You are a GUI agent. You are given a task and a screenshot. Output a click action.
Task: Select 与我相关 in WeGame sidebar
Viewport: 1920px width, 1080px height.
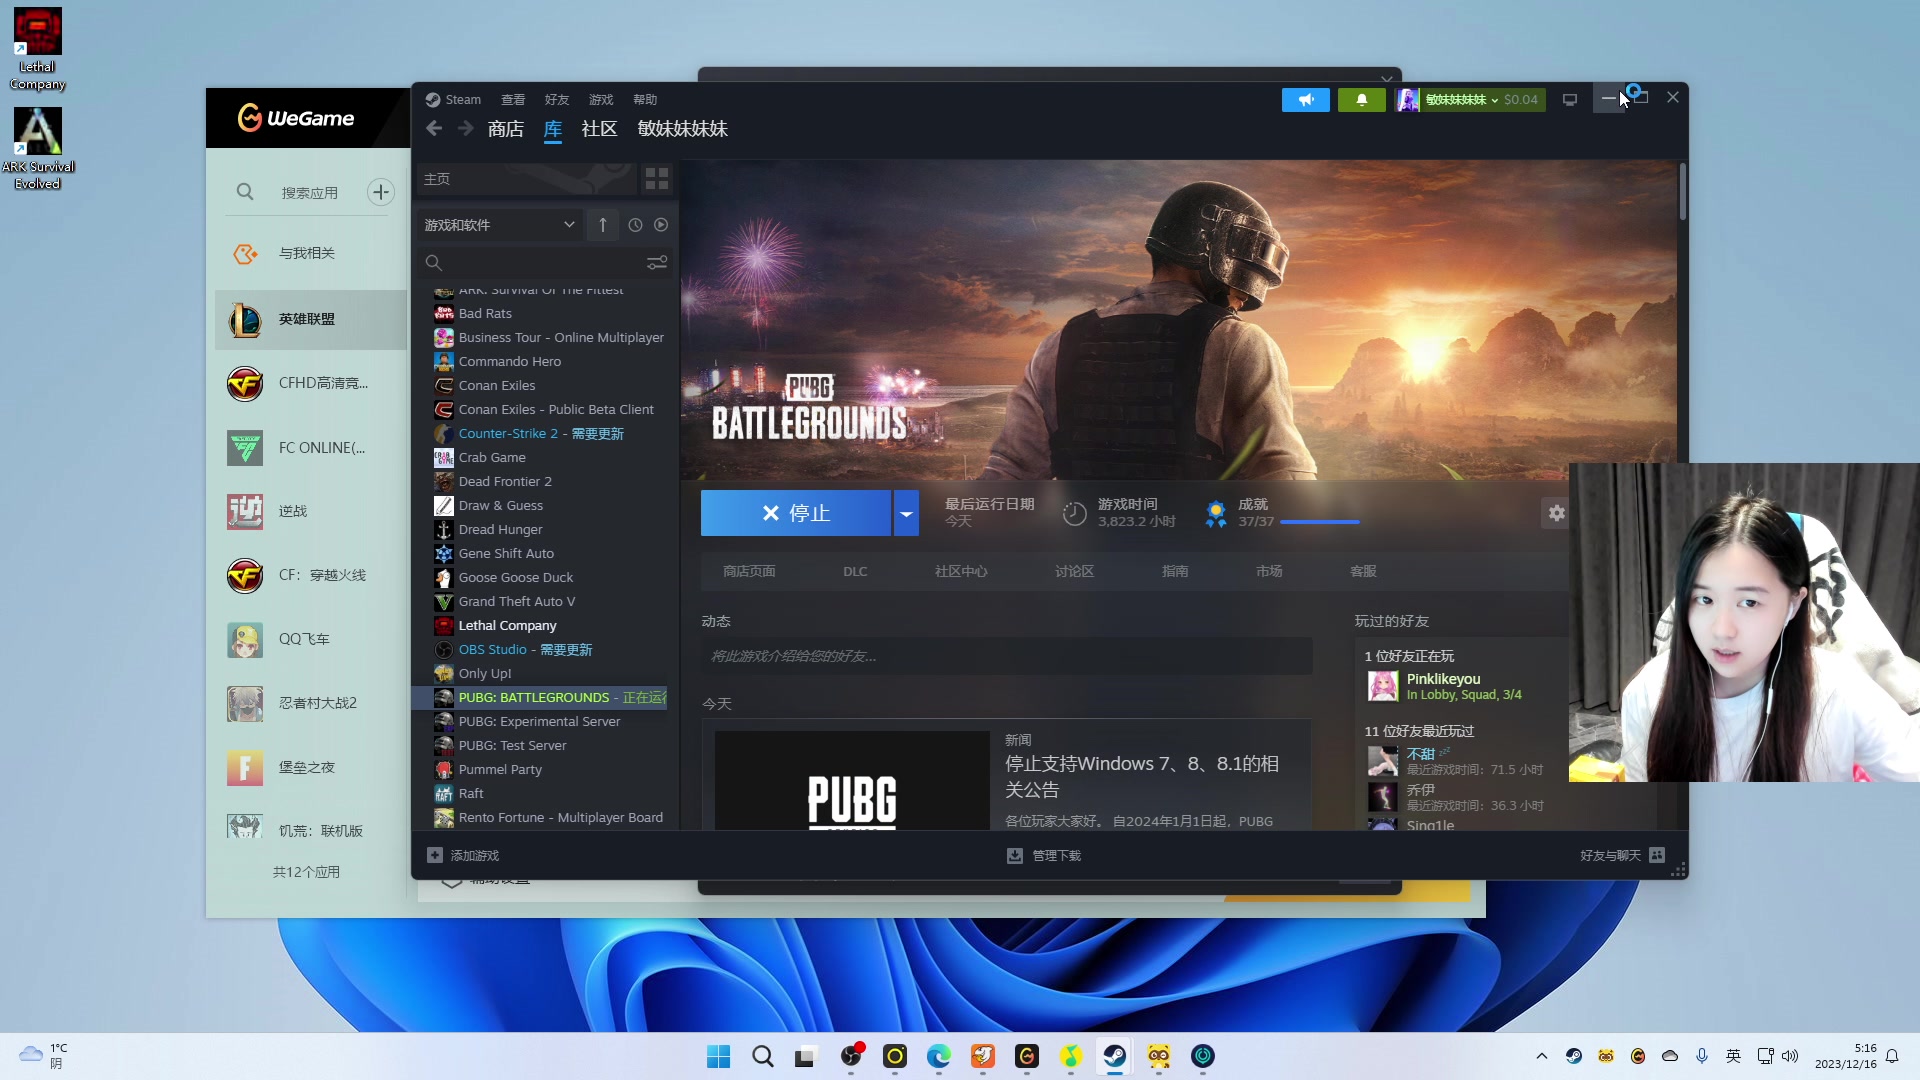(311, 254)
